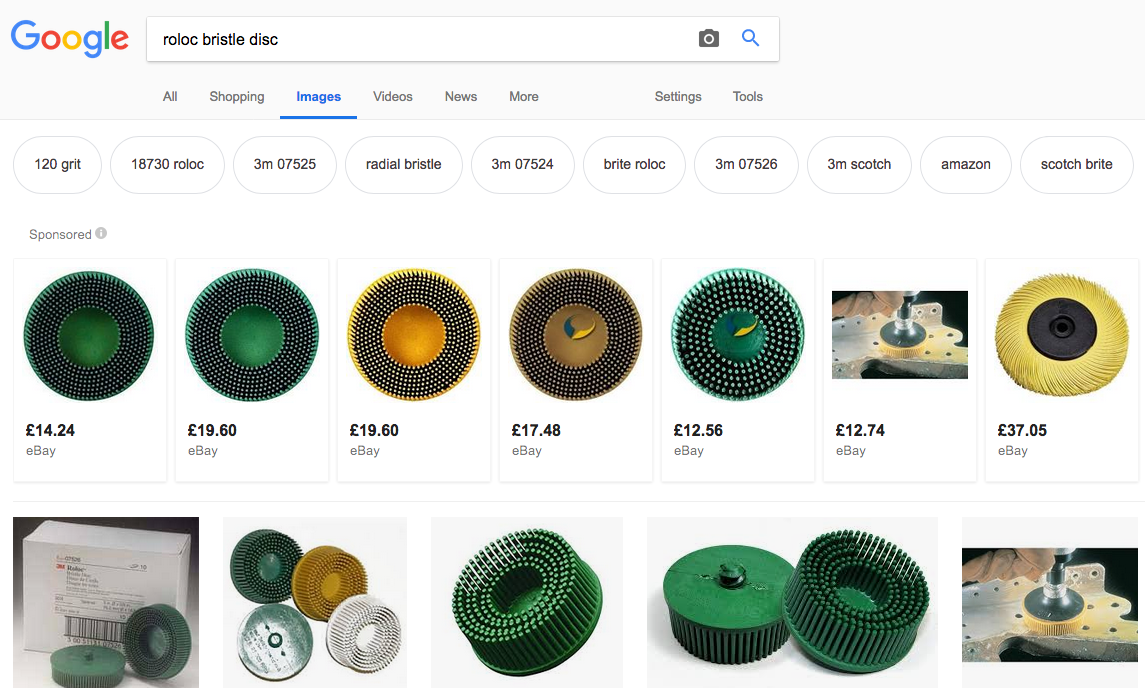1145x688 pixels.
Task: Open the £19.60 yellow bristle disc listing
Action: 414,370
